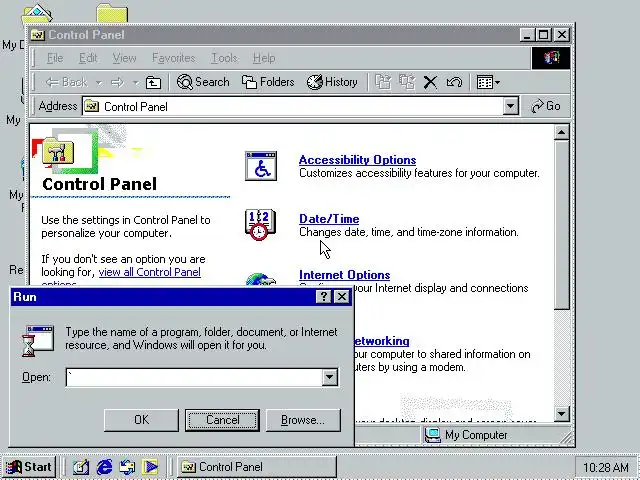Open the Favorites menu
This screenshot has height=480, width=640.
173,58
